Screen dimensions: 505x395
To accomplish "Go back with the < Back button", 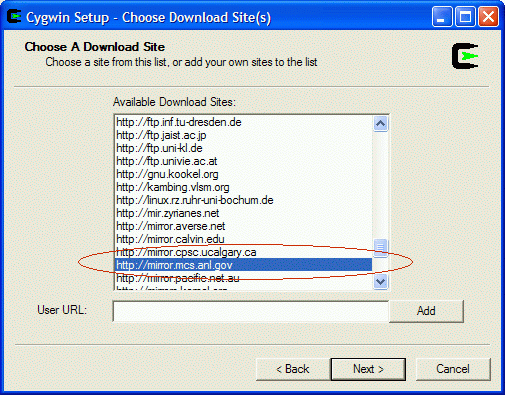I will [293, 369].
